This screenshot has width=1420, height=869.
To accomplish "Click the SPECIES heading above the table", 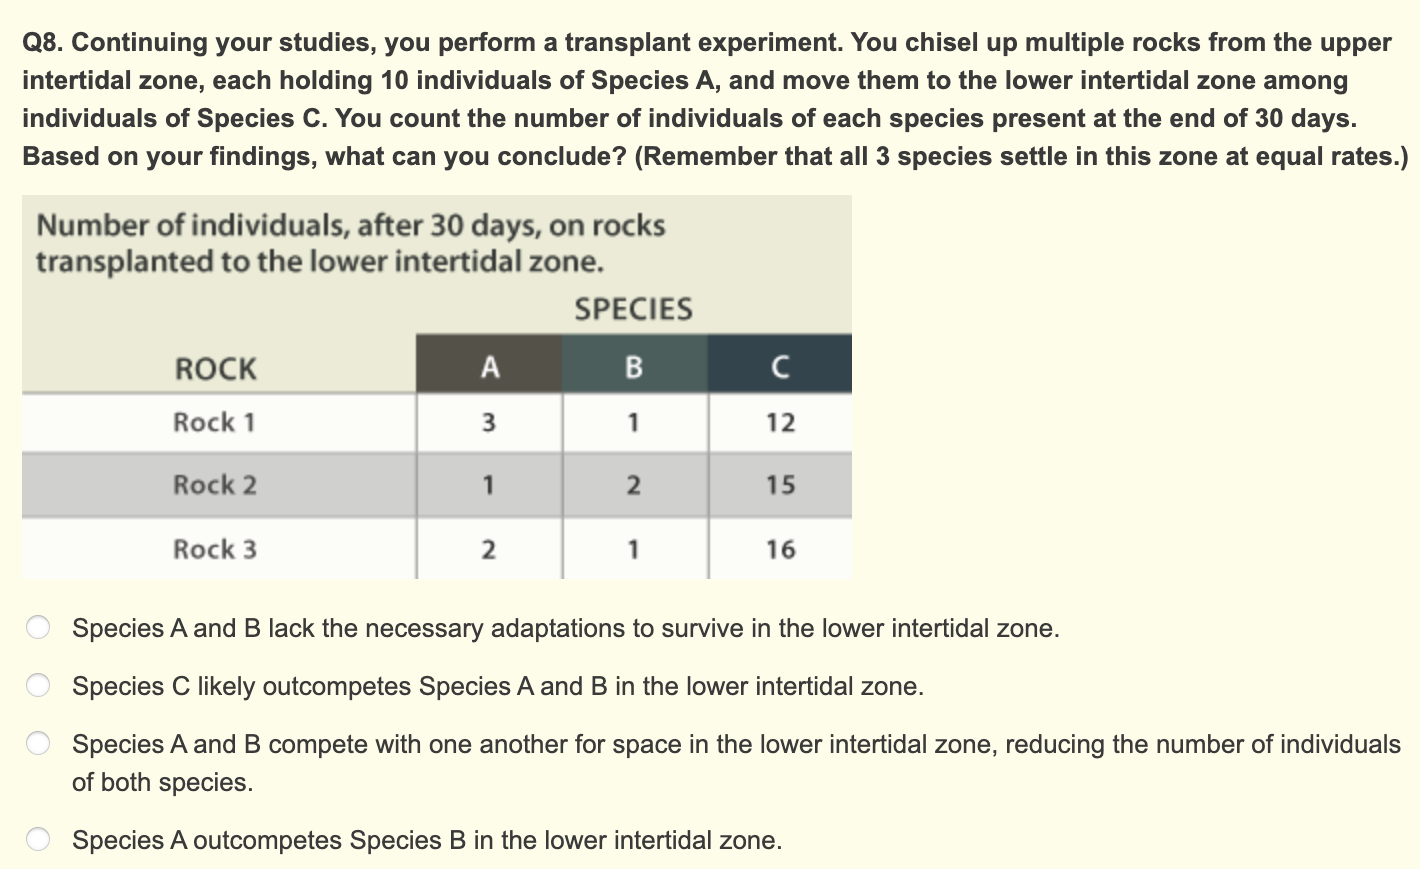I will click(x=633, y=309).
